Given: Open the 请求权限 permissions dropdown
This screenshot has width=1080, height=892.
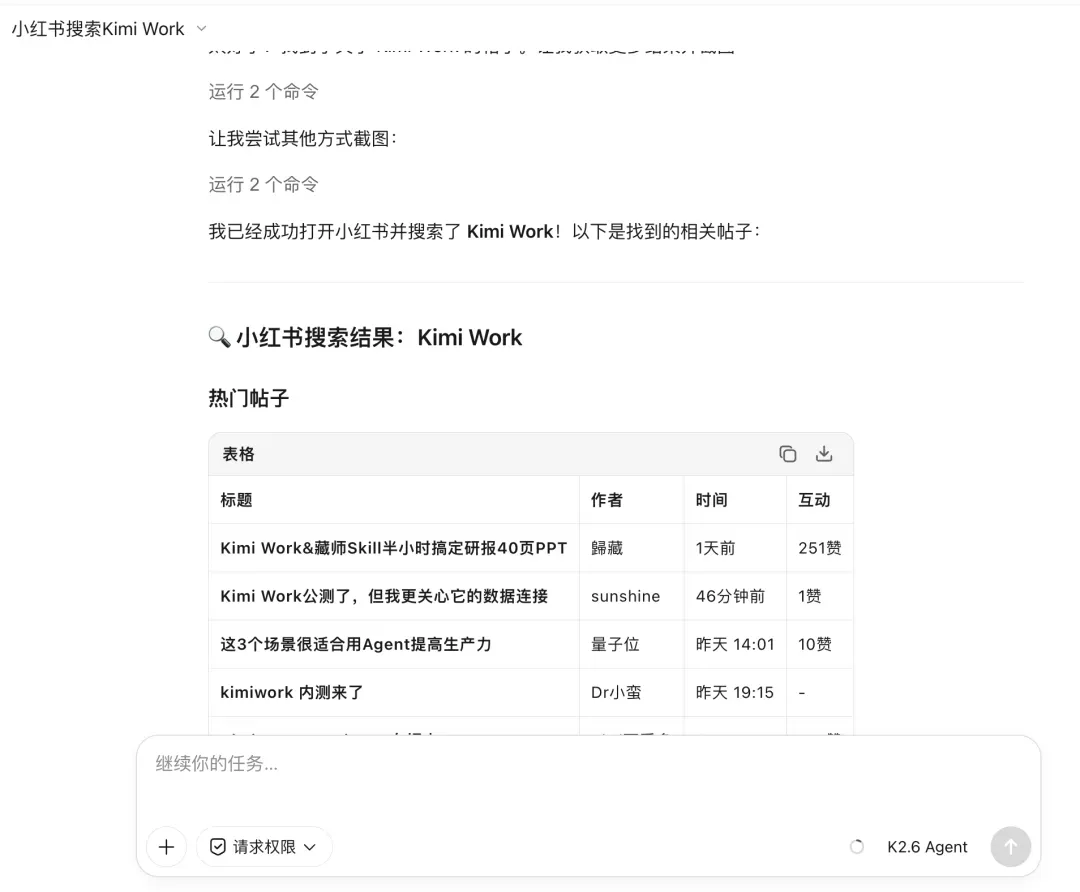Looking at the screenshot, I should coord(264,847).
